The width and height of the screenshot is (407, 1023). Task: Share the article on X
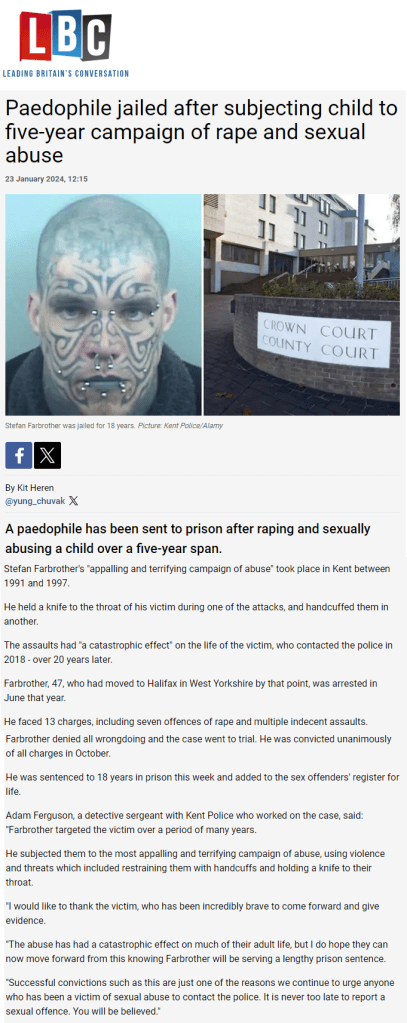[48, 455]
